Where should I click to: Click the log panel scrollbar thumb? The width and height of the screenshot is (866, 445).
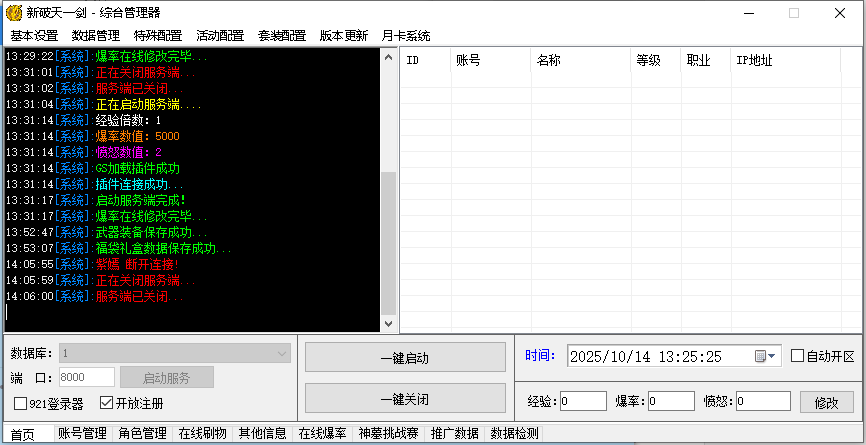[389, 243]
